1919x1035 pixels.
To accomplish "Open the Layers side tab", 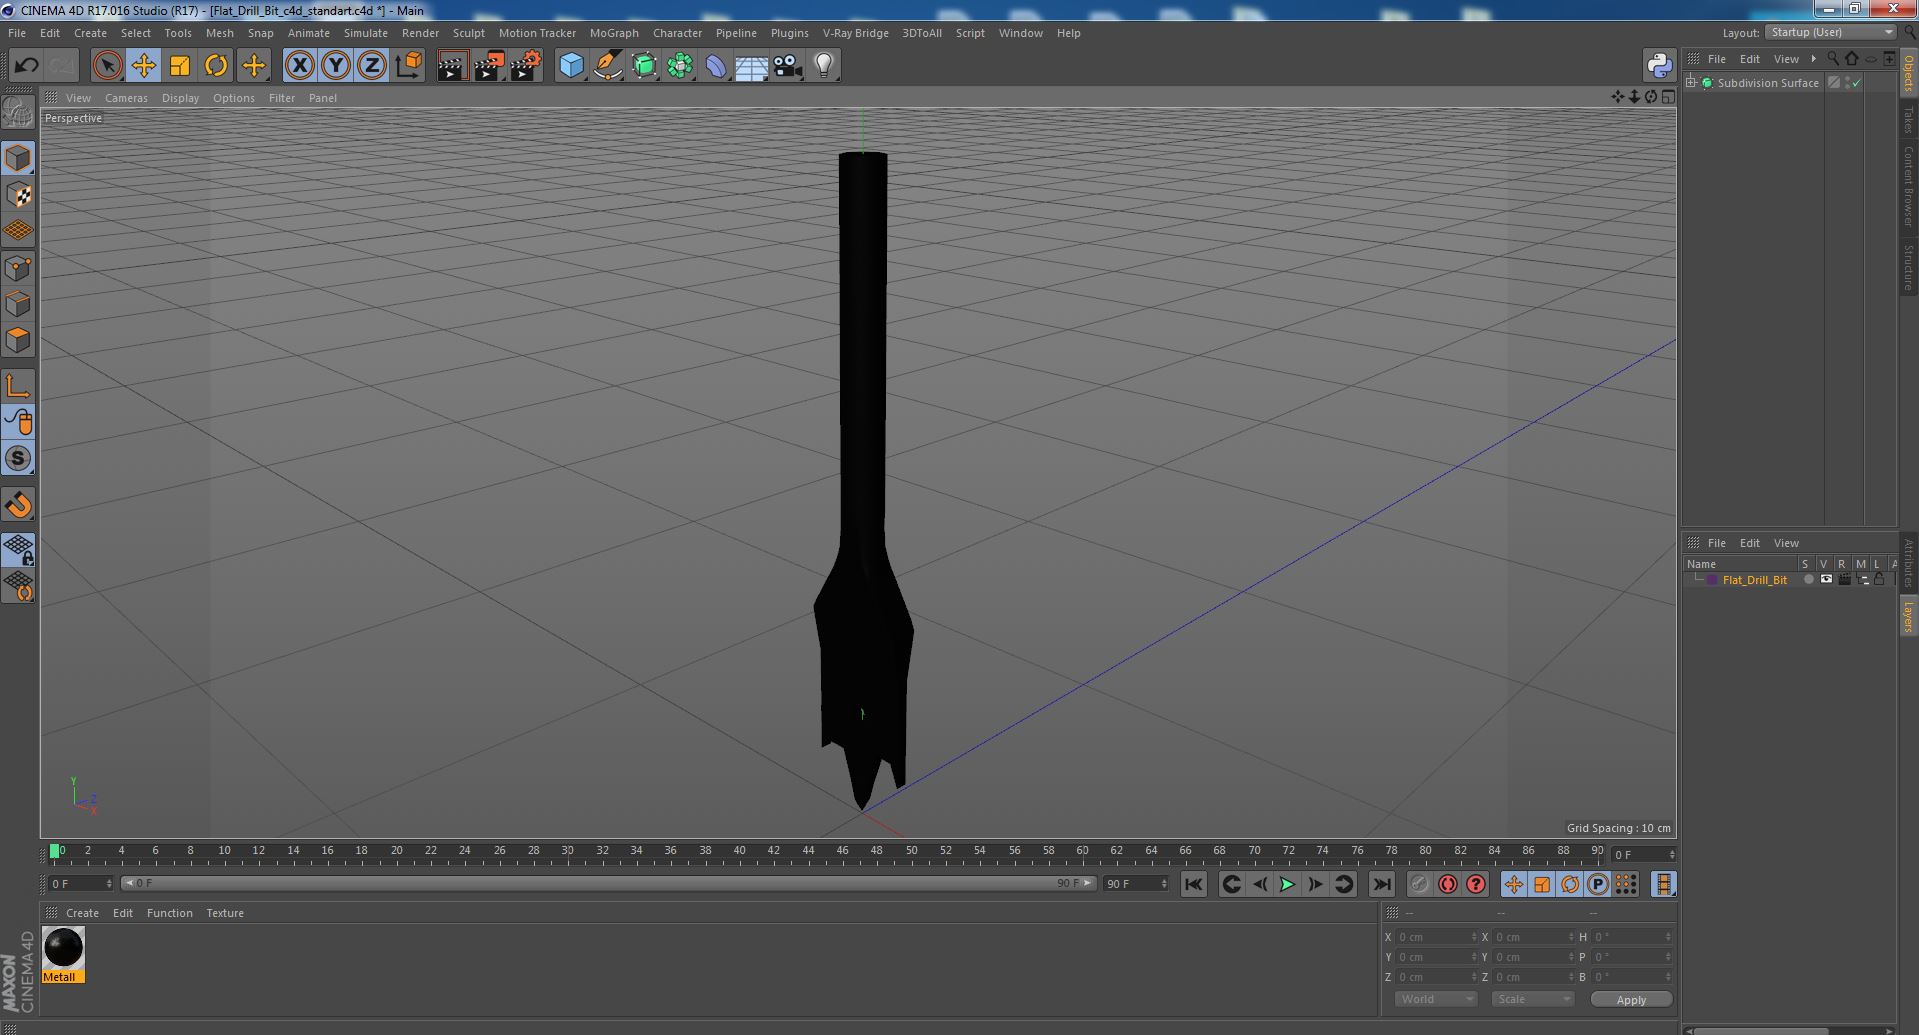I will point(1908,617).
